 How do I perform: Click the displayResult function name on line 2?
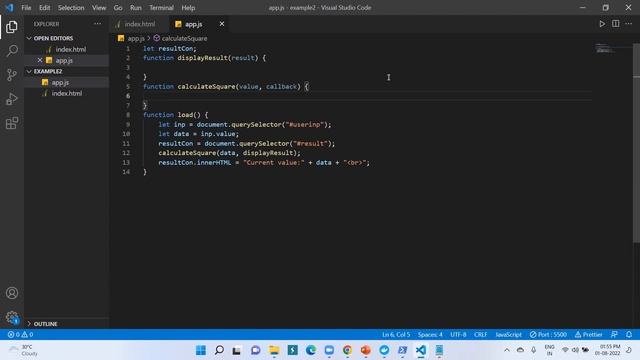point(202,58)
